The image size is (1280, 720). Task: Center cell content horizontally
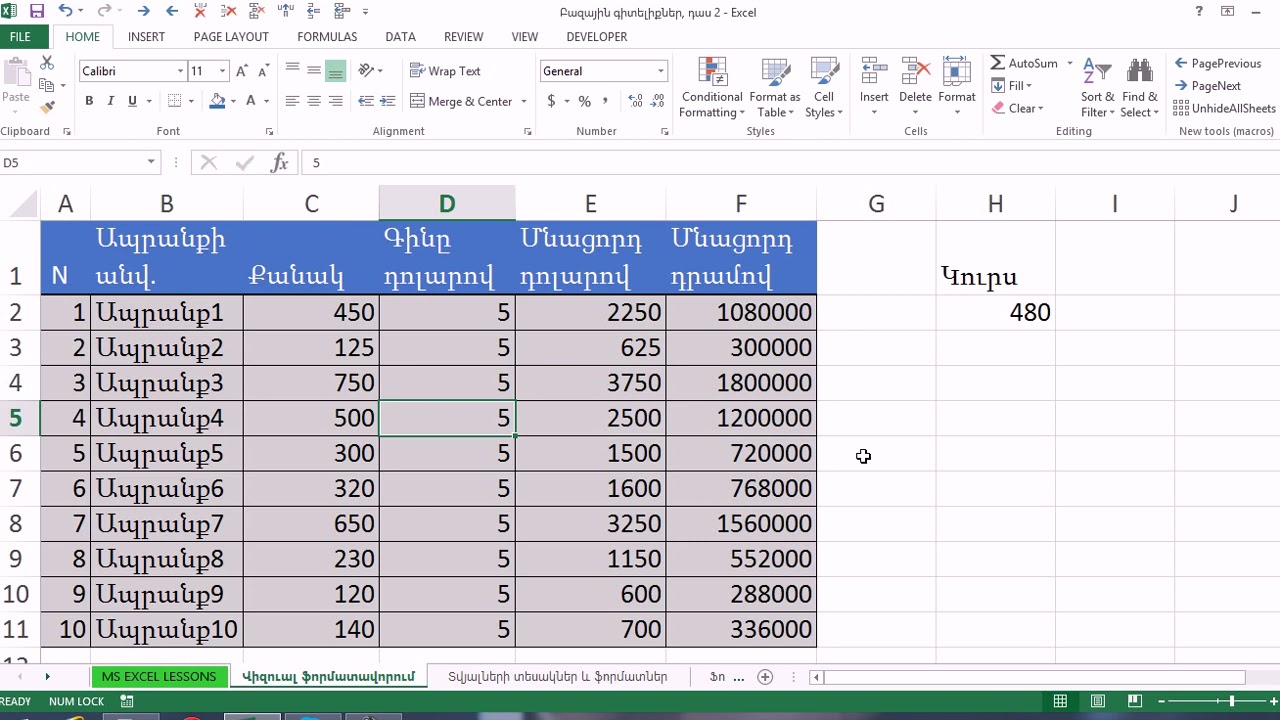(314, 101)
